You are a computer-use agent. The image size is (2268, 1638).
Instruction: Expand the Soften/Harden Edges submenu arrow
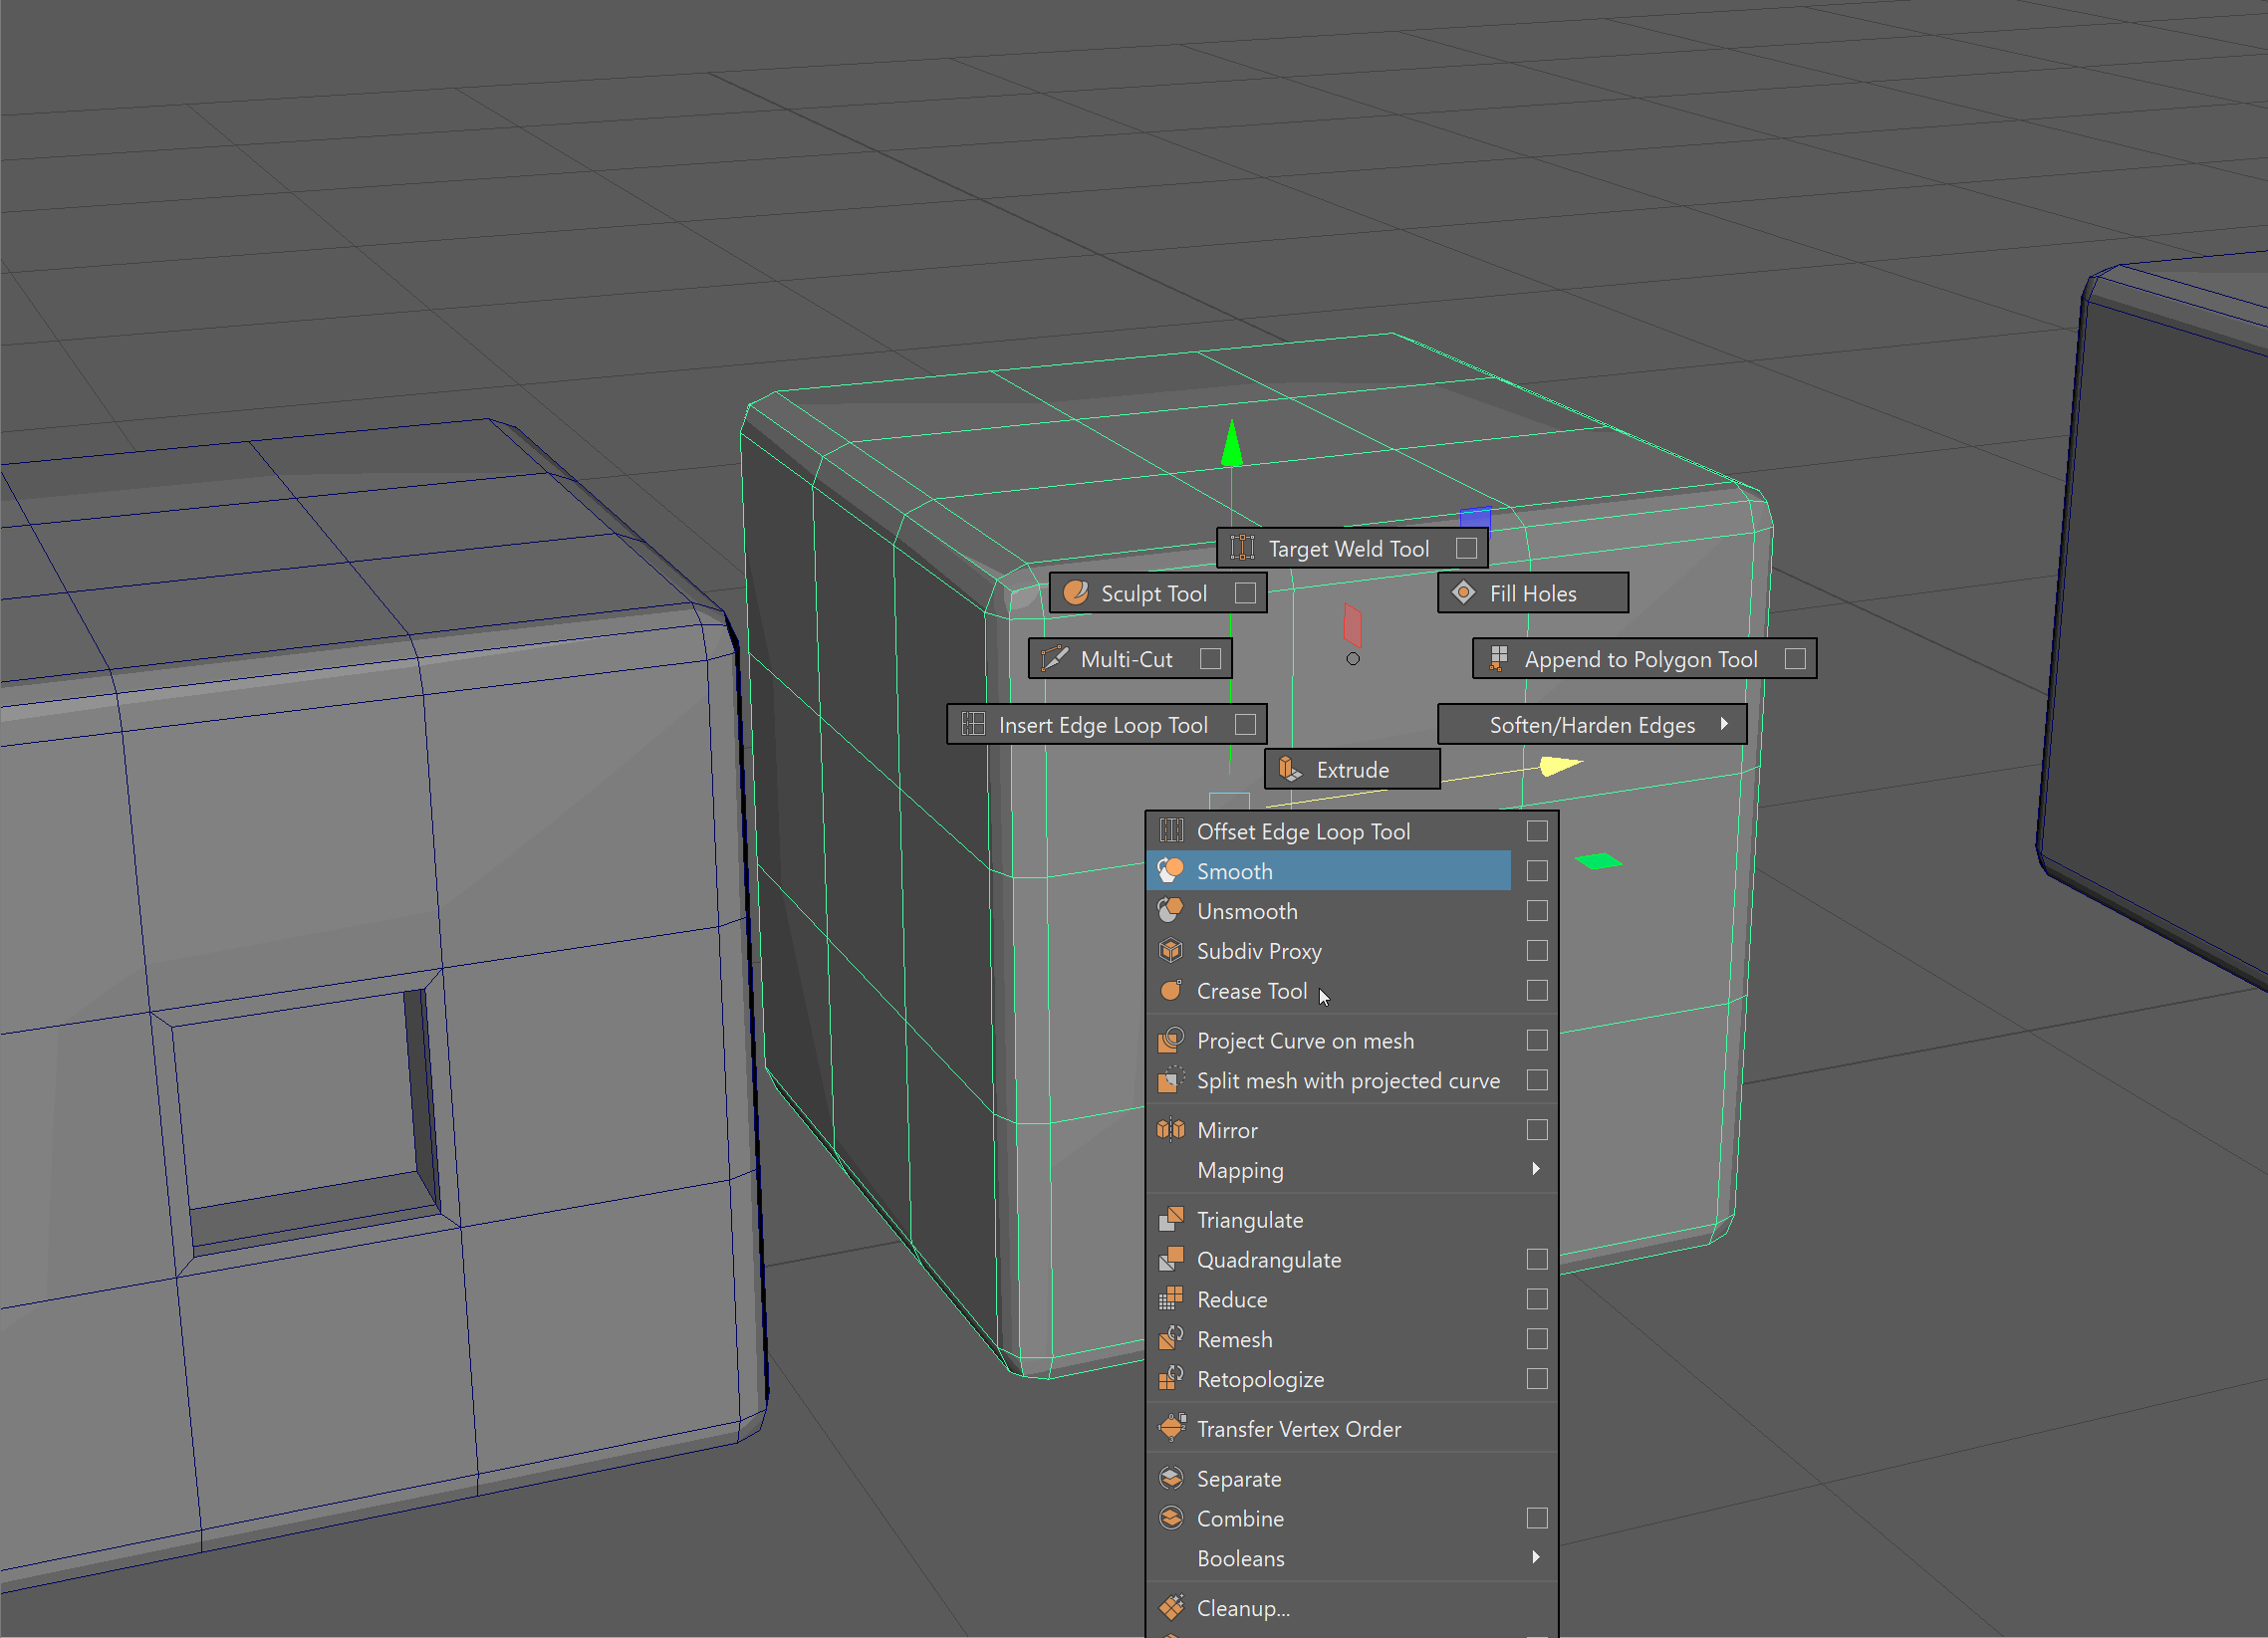[1724, 724]
